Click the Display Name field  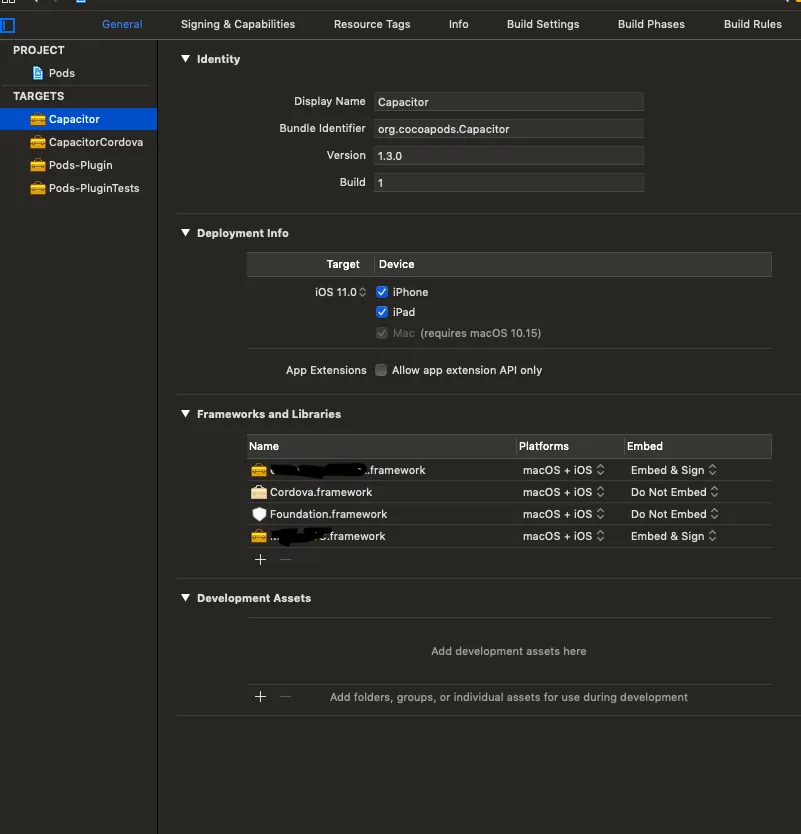point(508,102)
